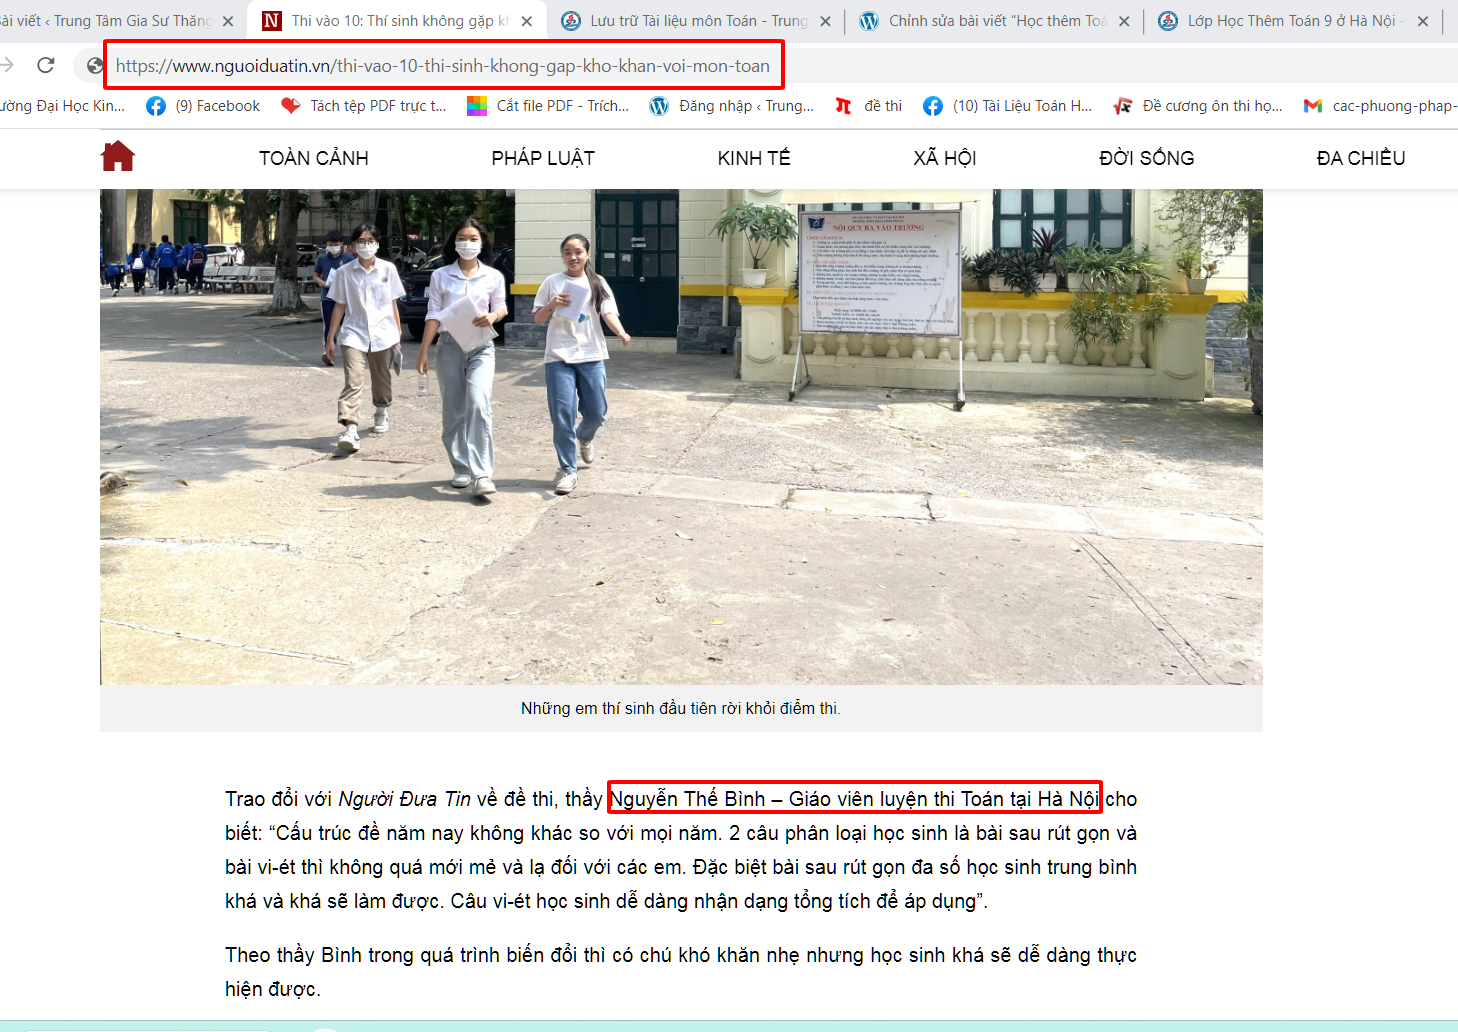Open the PHÁP LUẬT menu section
Viewport: 1458px width, 1032px height.
coord(543,158)
